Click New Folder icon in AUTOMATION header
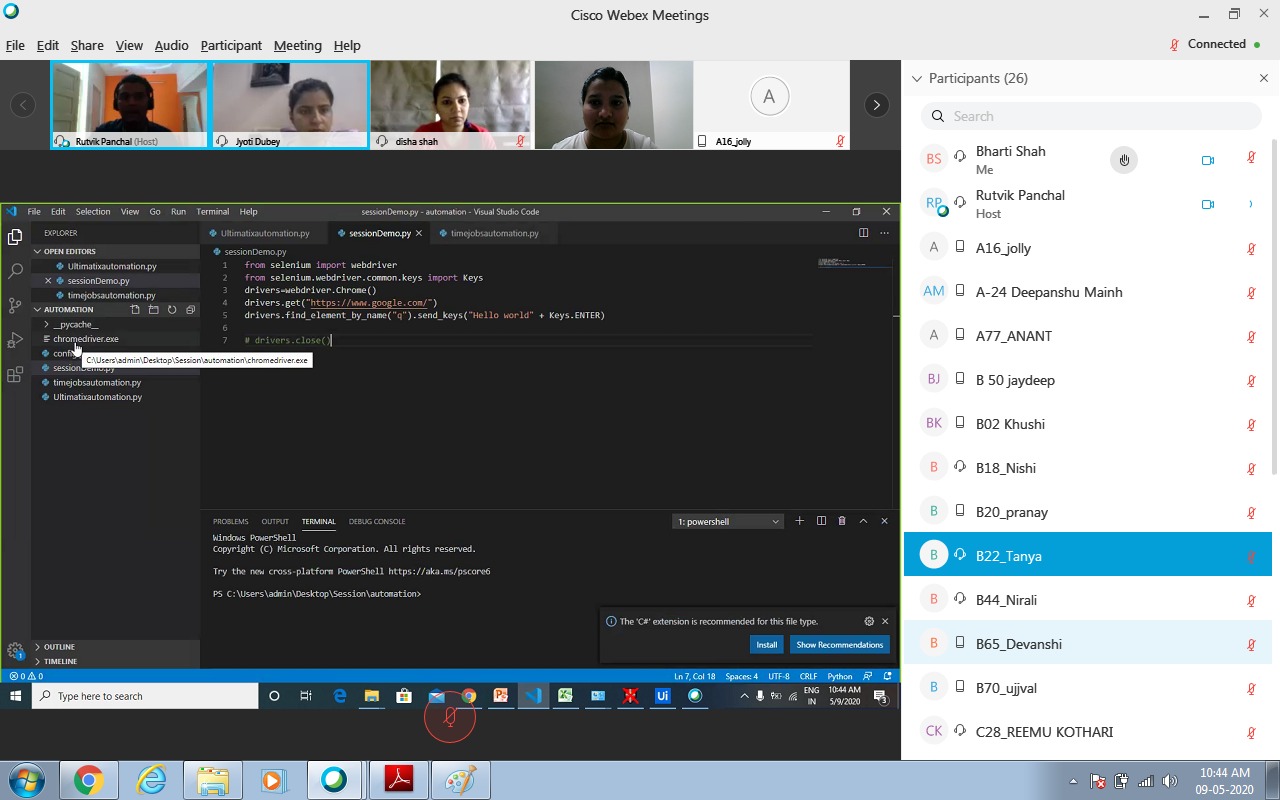The height and width of the screenshot is (800, 1280). (x=153, y=310)
